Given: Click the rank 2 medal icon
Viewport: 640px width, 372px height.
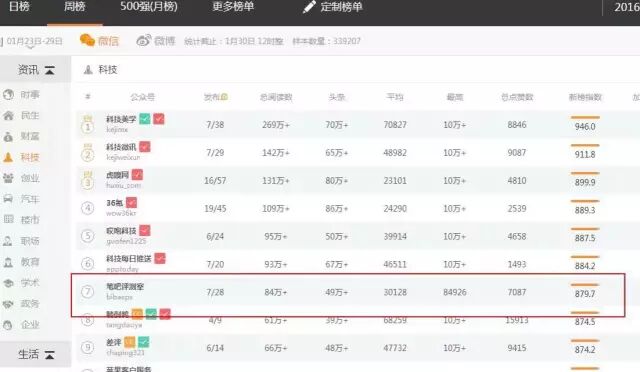Looking at the screenshot, I should click(x=87, y=153).
